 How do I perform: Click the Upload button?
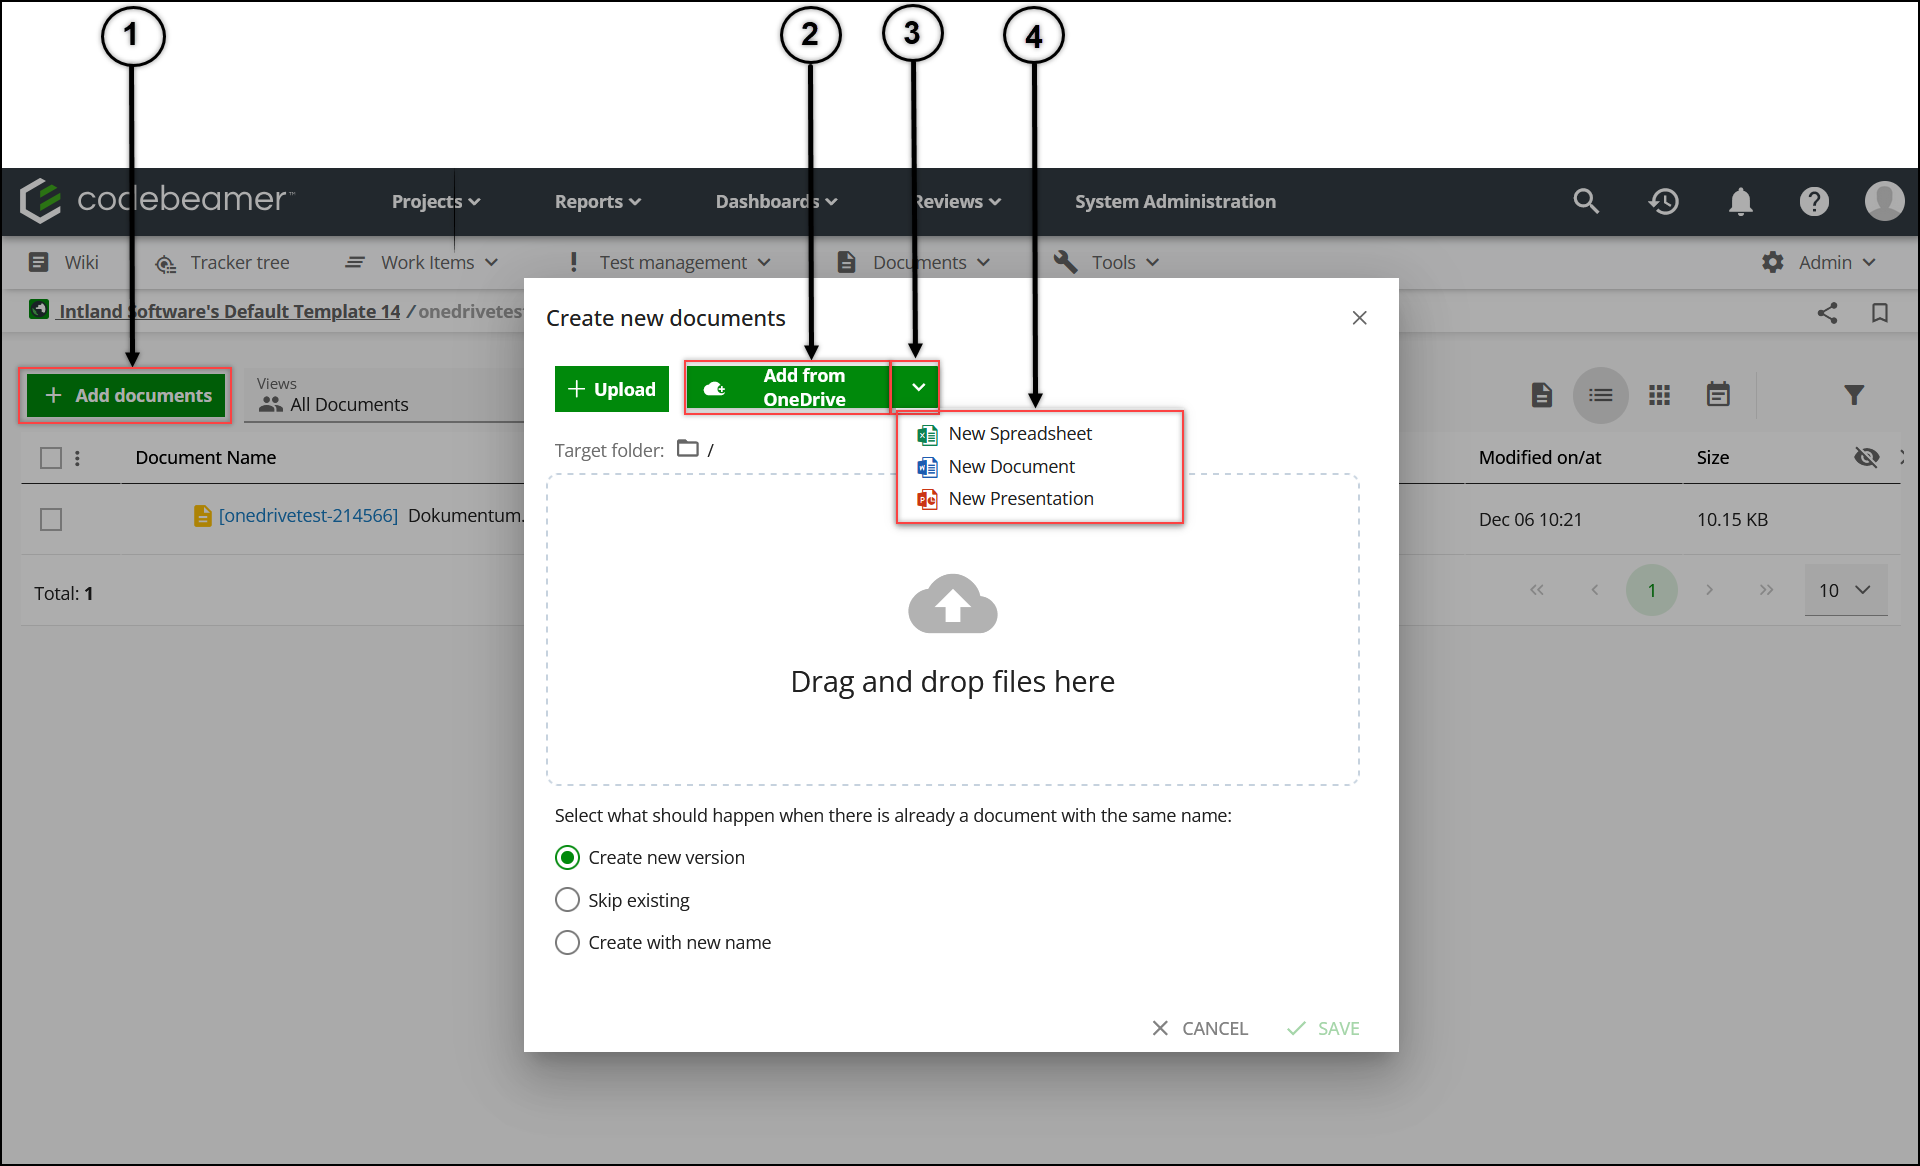coord(612,389)
